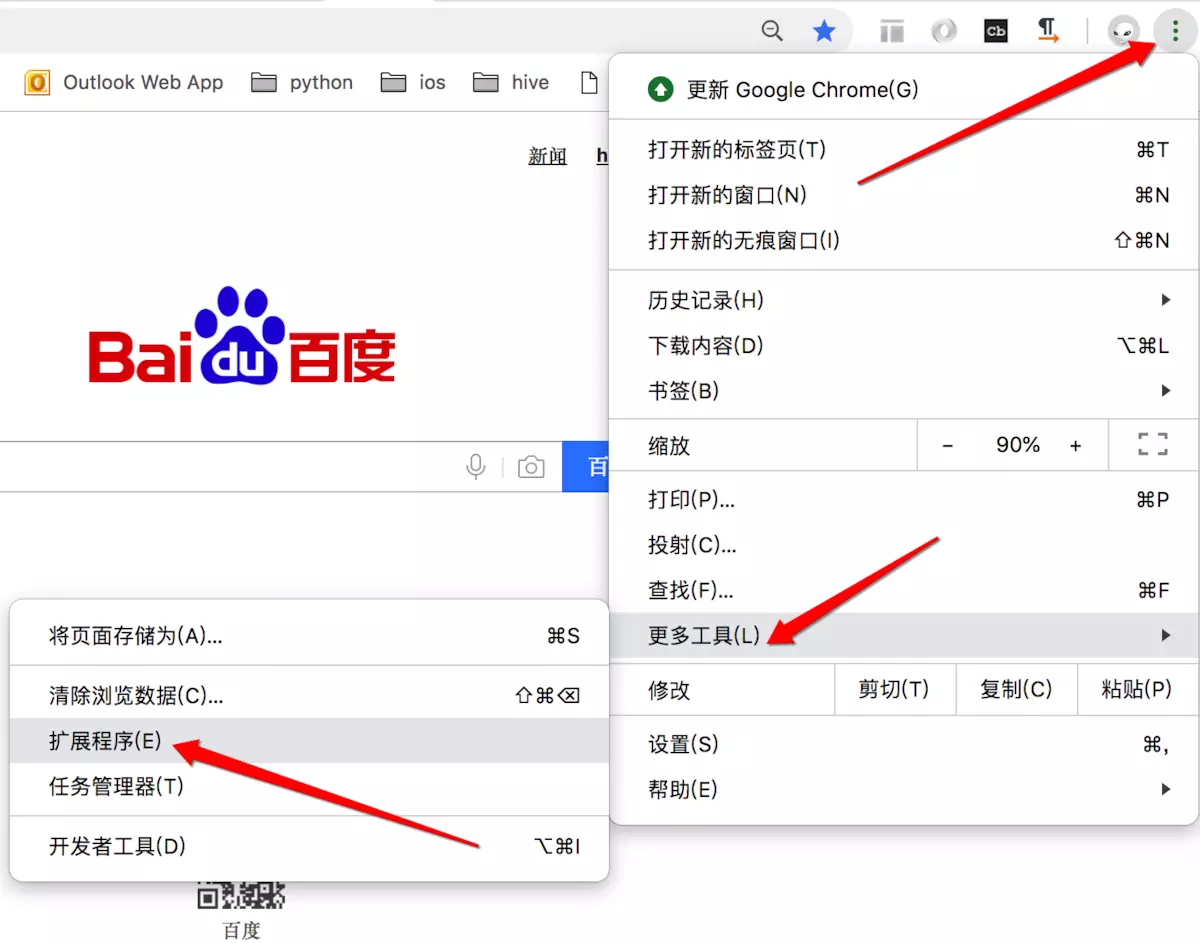The width and height of the screenshot is (1200, 943).
Task: Select 将页面存储为(A)... in submenu
Action: pyautogui.click(x=309, y=636)
